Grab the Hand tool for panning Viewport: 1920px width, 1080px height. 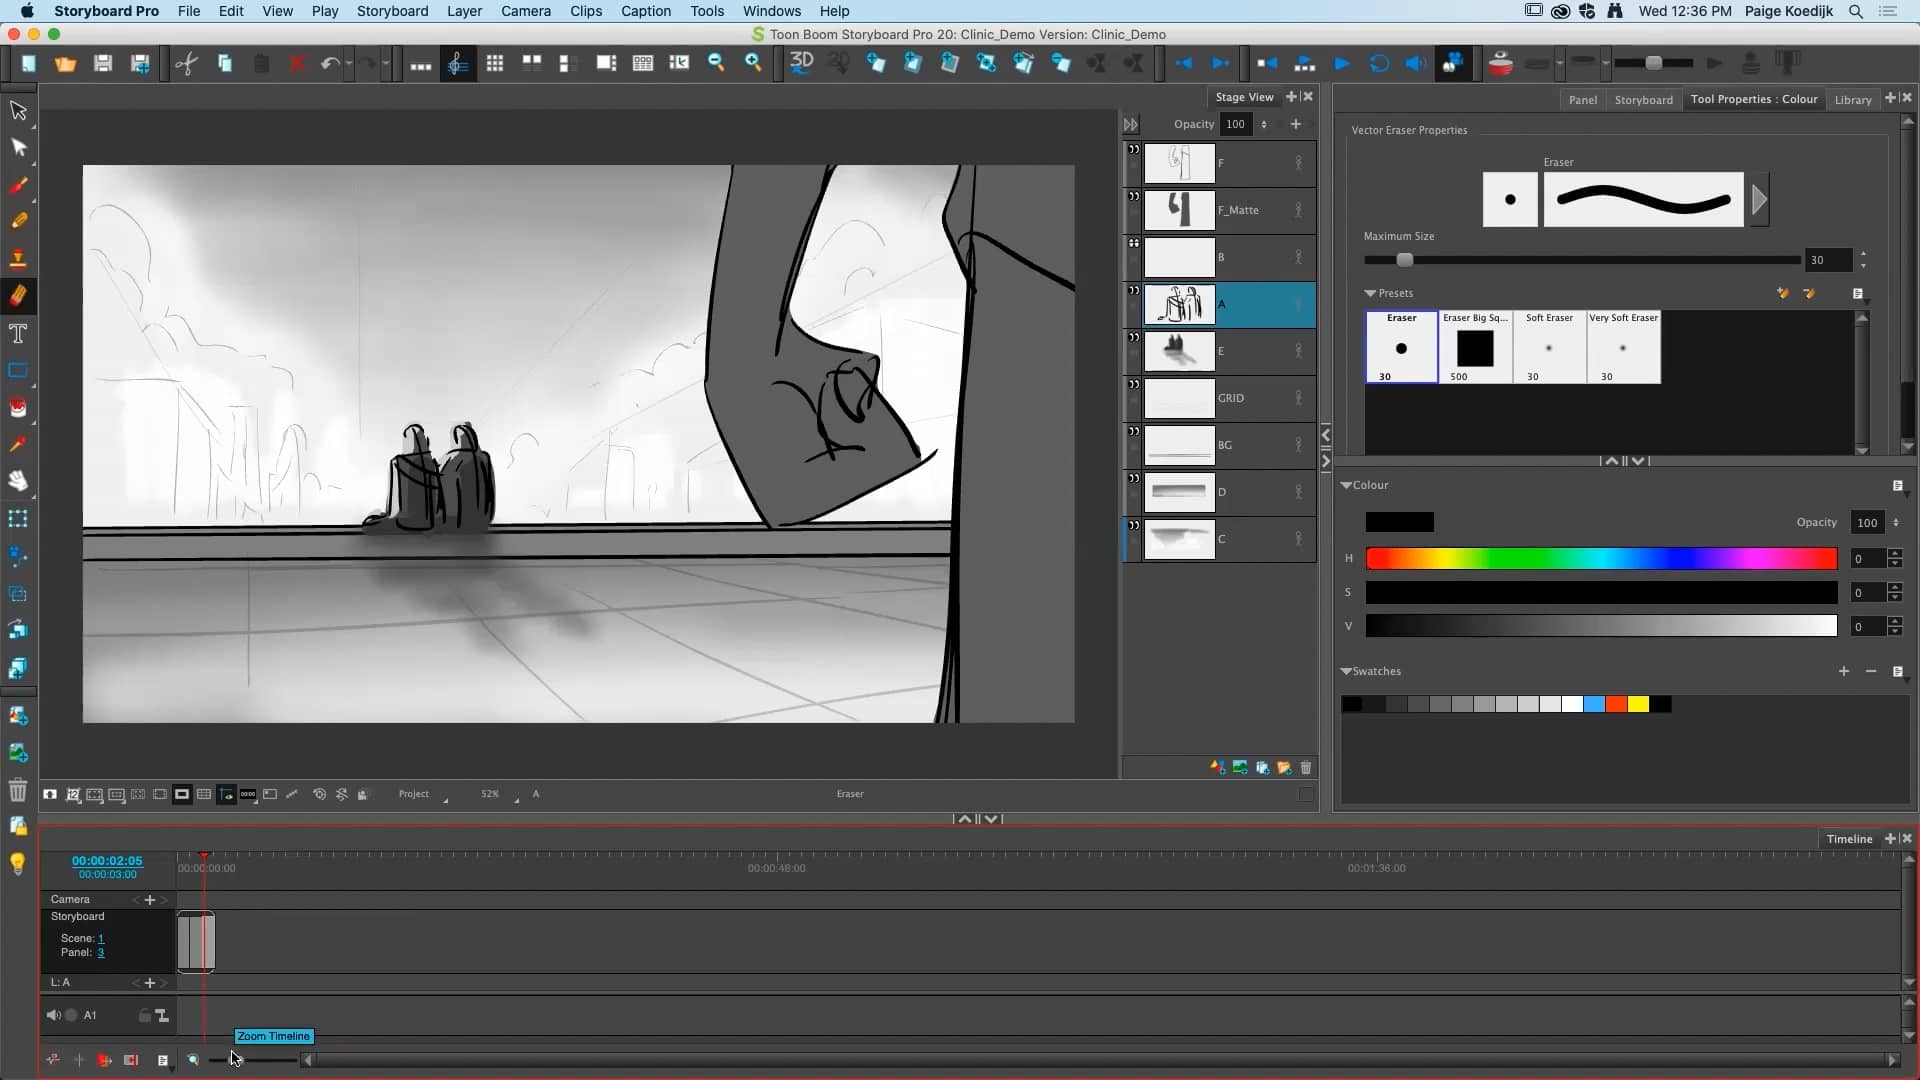point(18,481)
